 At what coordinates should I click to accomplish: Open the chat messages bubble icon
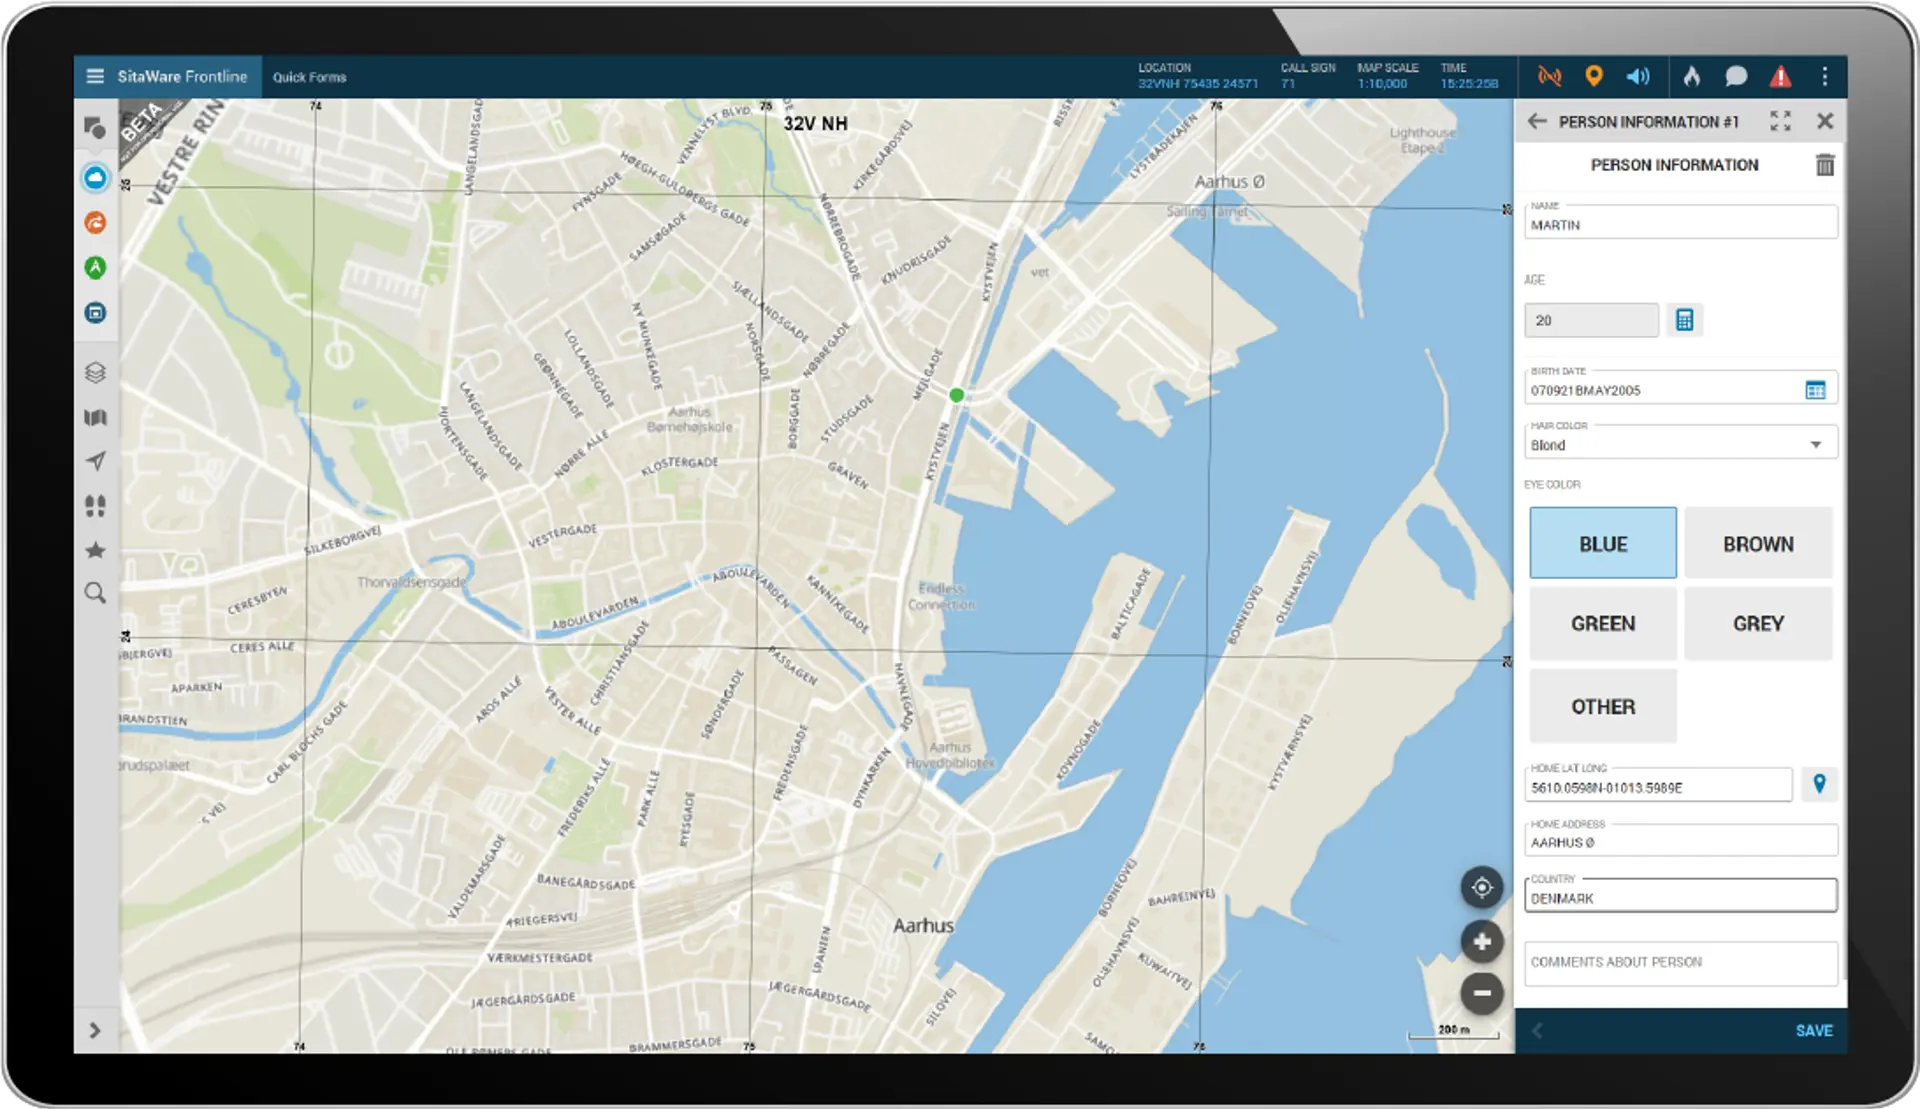[1736, 76]
